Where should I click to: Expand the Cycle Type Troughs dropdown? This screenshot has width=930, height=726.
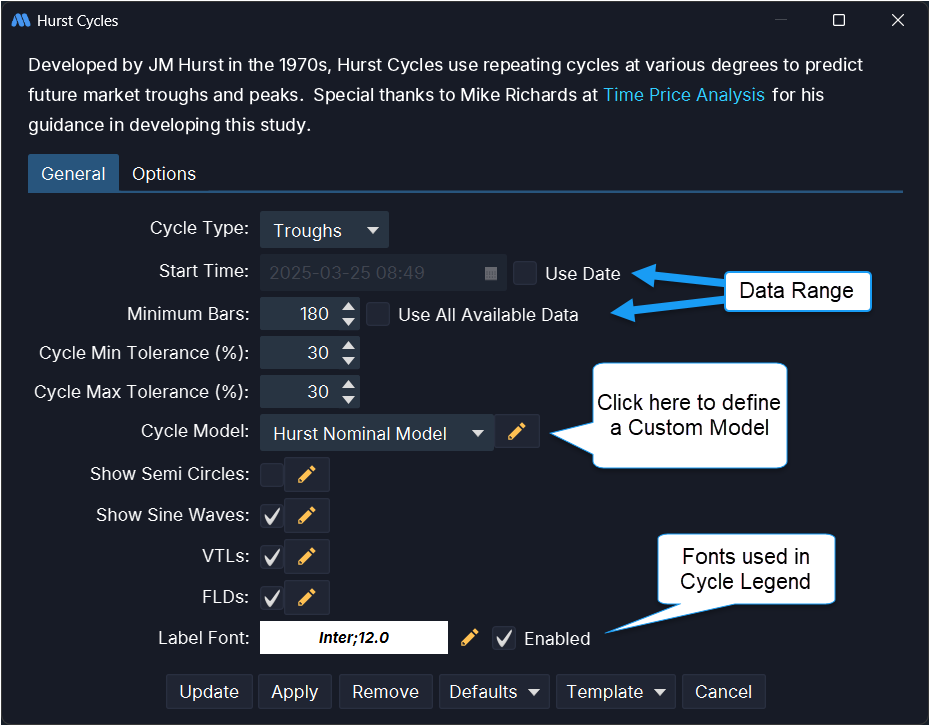click(x=324, y=230)
